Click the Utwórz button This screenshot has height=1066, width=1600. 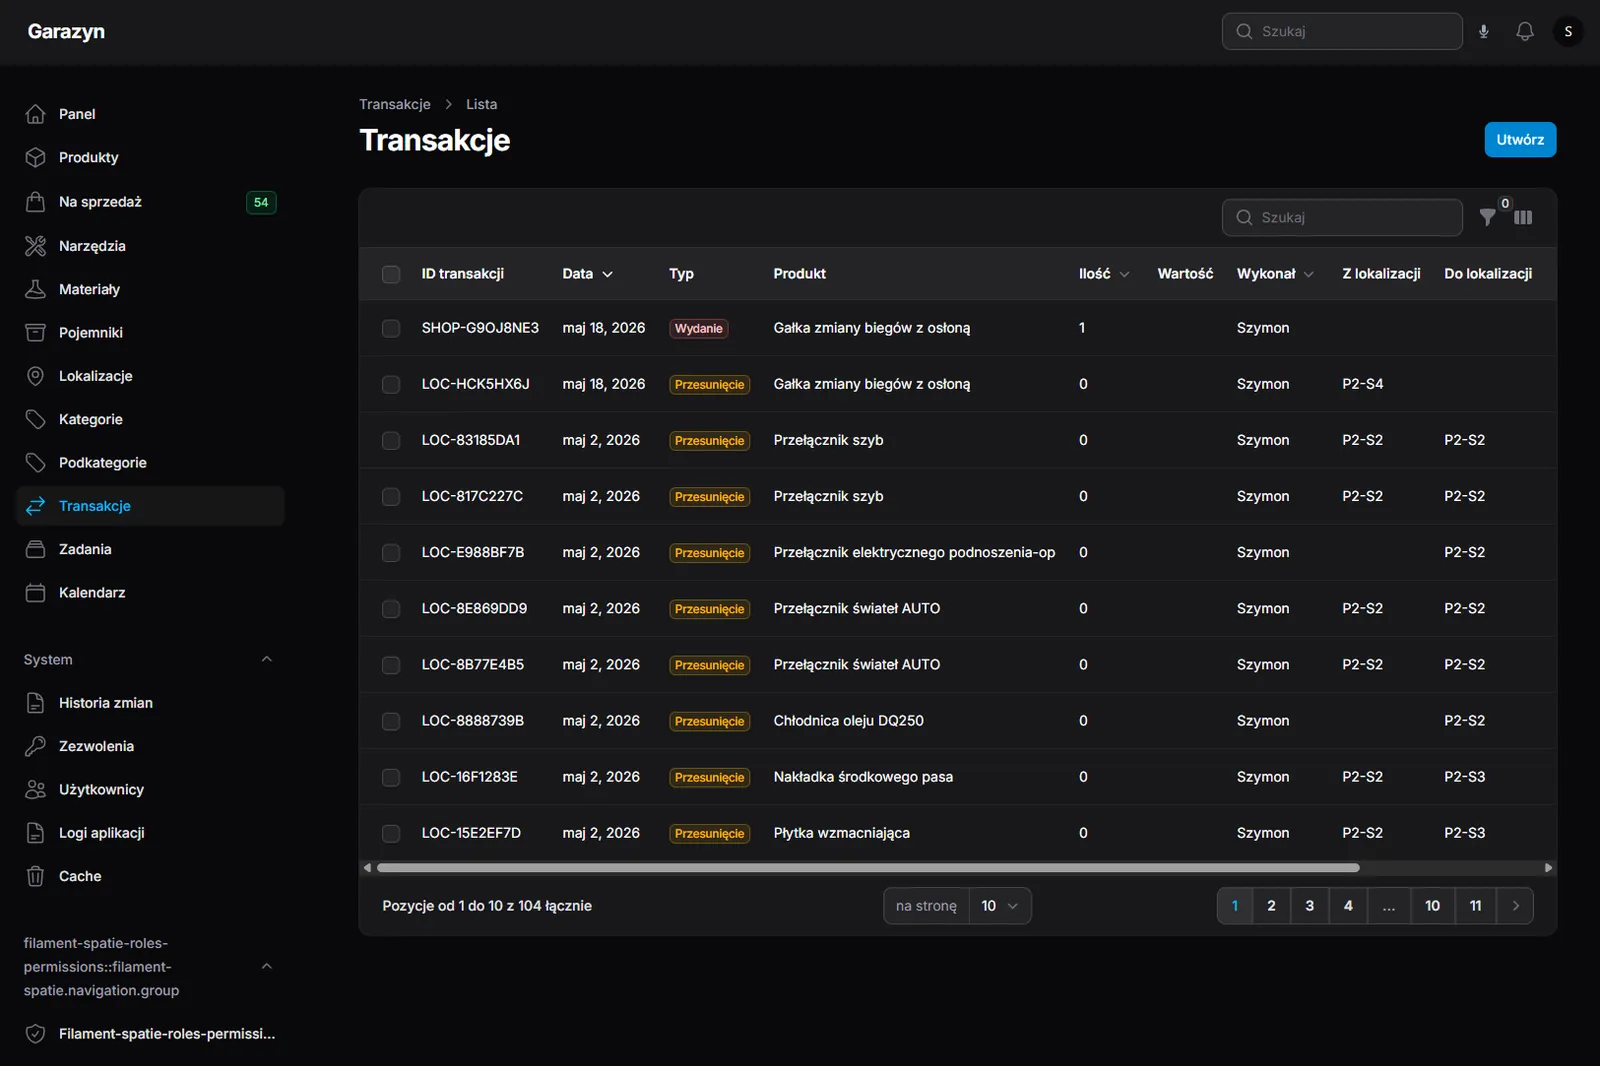pyautogui.click(x=1520, y=140)
